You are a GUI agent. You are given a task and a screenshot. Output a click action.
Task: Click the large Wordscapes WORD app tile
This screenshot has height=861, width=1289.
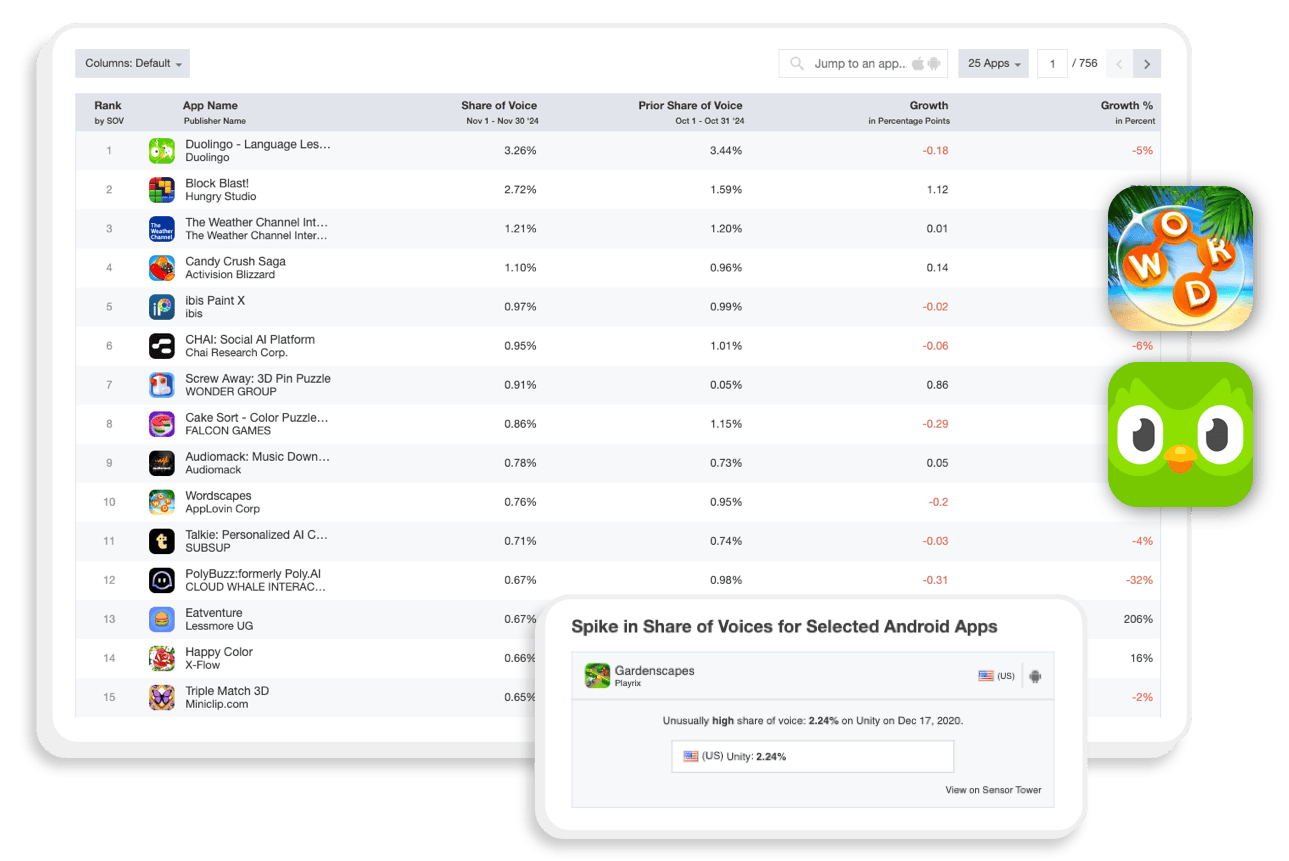[x=1180, y=258]
